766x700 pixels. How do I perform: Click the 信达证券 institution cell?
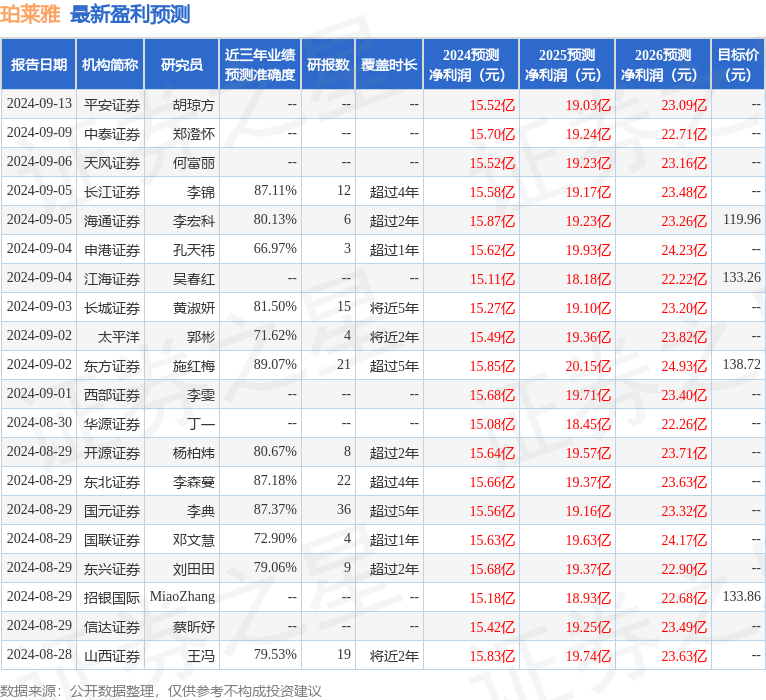coord(112,627)
